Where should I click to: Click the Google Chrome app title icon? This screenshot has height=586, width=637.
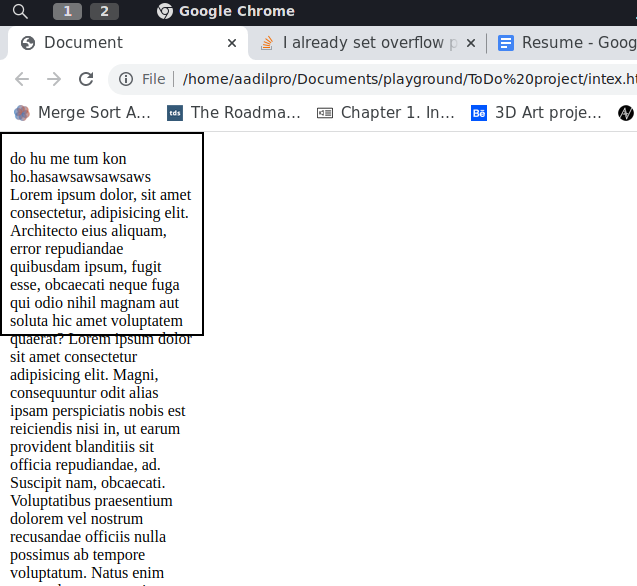point(165,11)
